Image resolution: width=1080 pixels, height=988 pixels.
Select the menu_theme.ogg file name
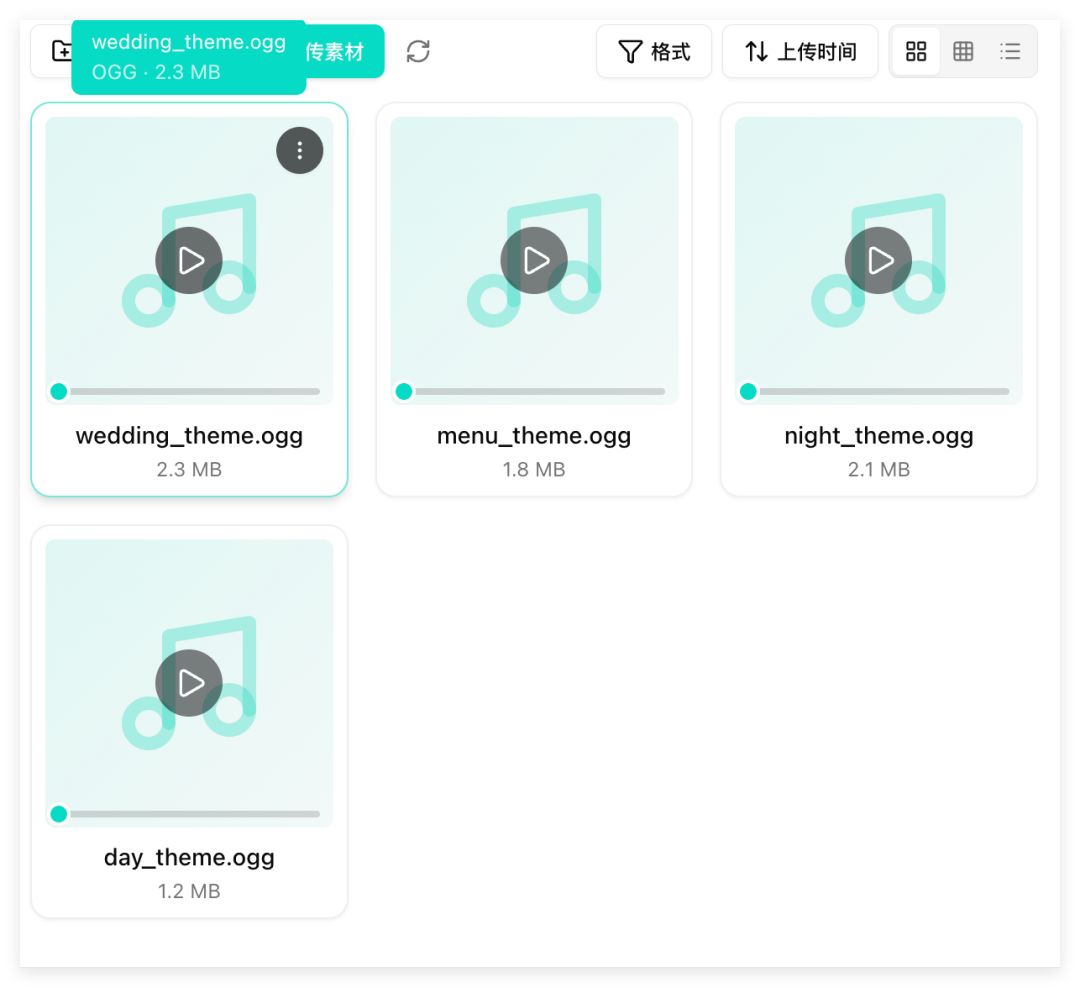[534, 436]
